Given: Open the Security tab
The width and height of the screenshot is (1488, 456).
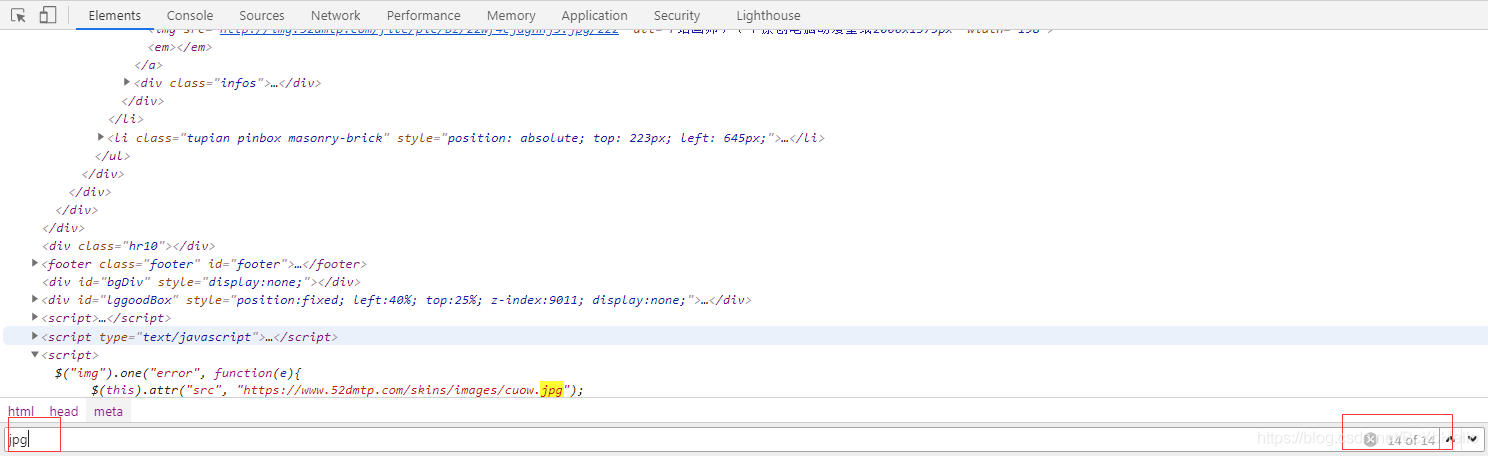Looking at the screenshot, I should [677, 15].
